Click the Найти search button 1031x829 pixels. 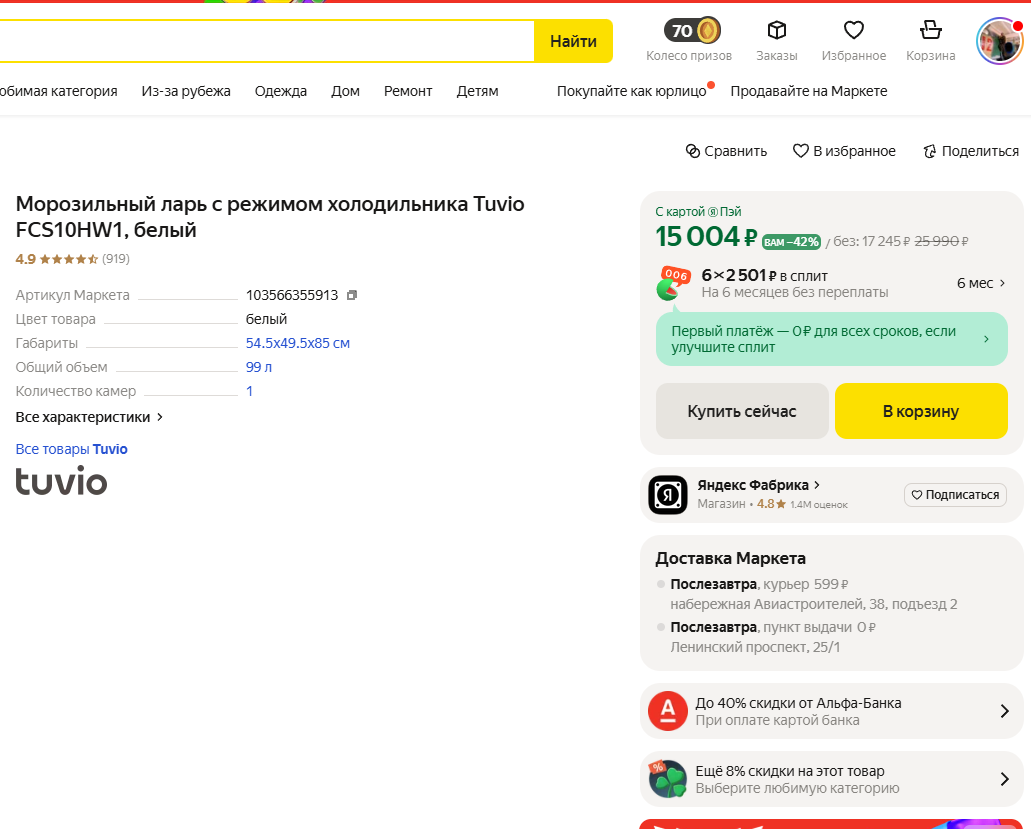click(573, 41)
